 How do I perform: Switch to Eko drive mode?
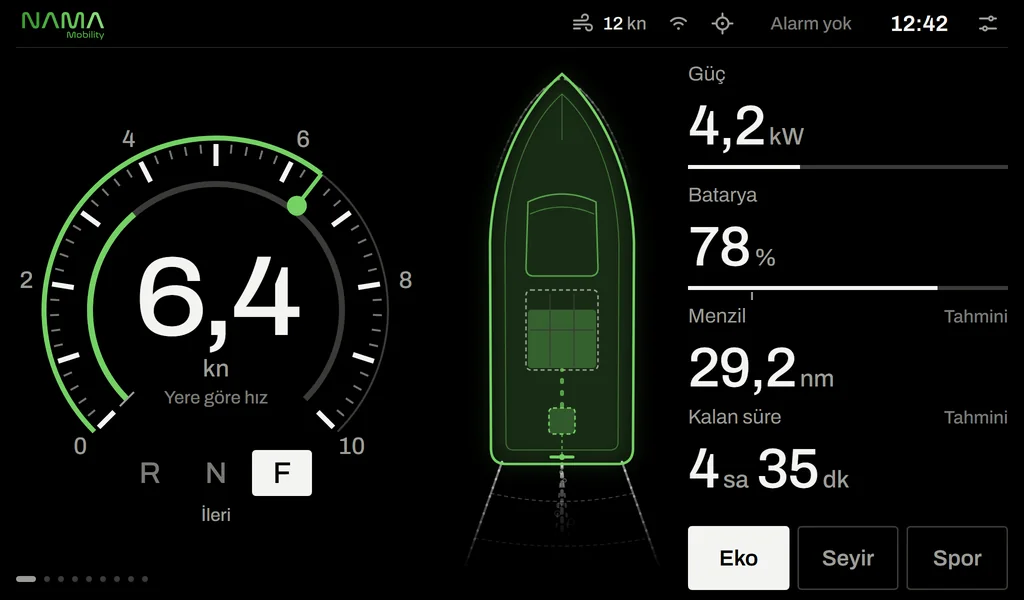(739, 558)
